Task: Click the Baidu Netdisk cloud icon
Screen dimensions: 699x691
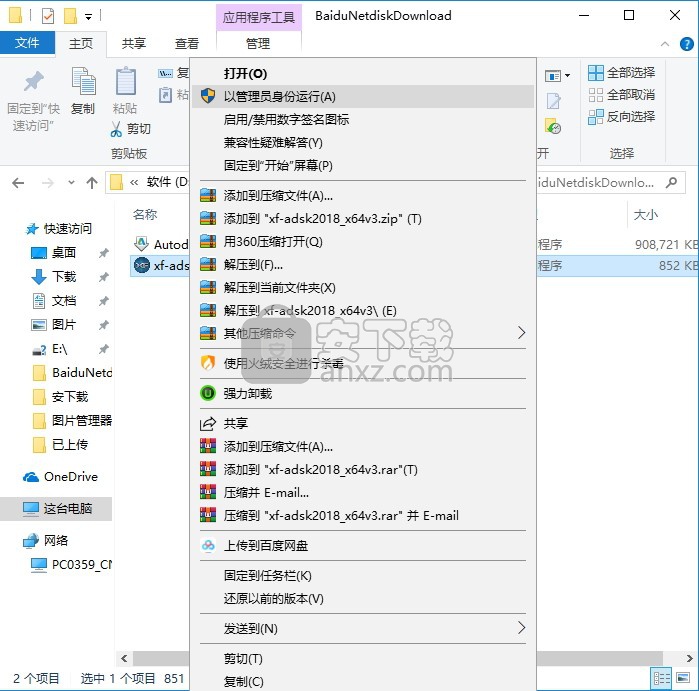Action: click(208, 545)
